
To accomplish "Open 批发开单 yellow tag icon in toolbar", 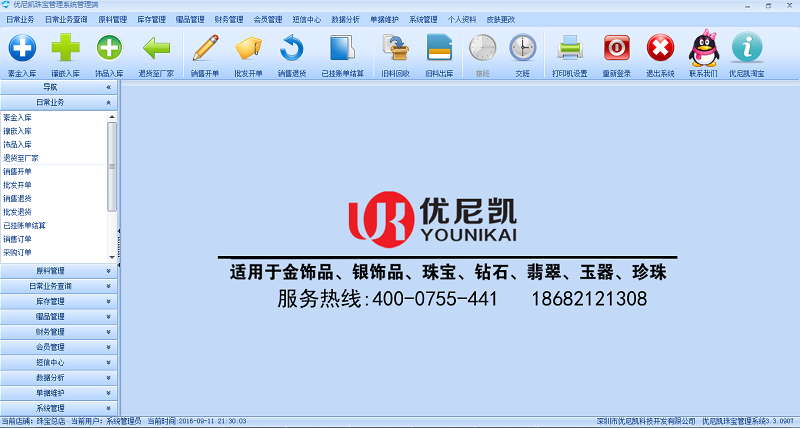I will point(248,48).
